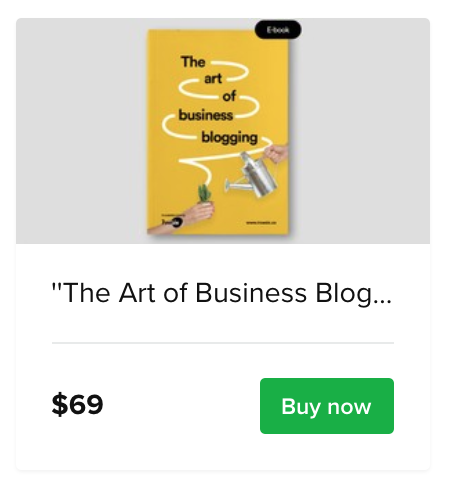Click the gray area left of the book
452x500 pixels.
(81, 131)
